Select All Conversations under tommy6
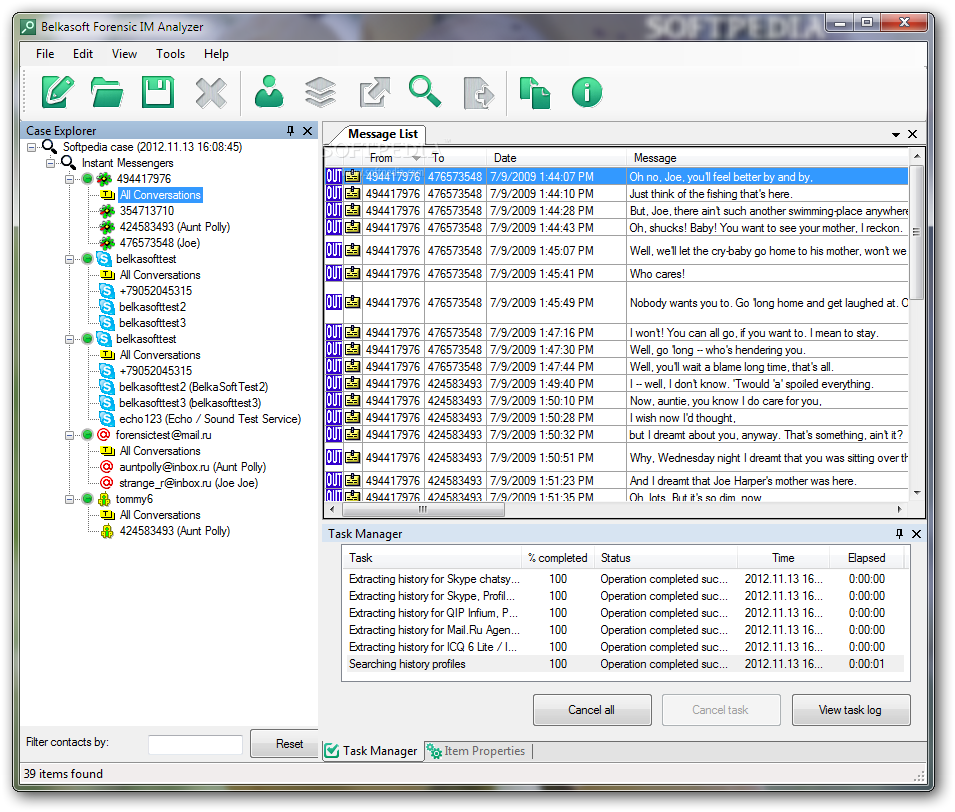955x812 pixels. pyautogui.click(x=160, y=515)
